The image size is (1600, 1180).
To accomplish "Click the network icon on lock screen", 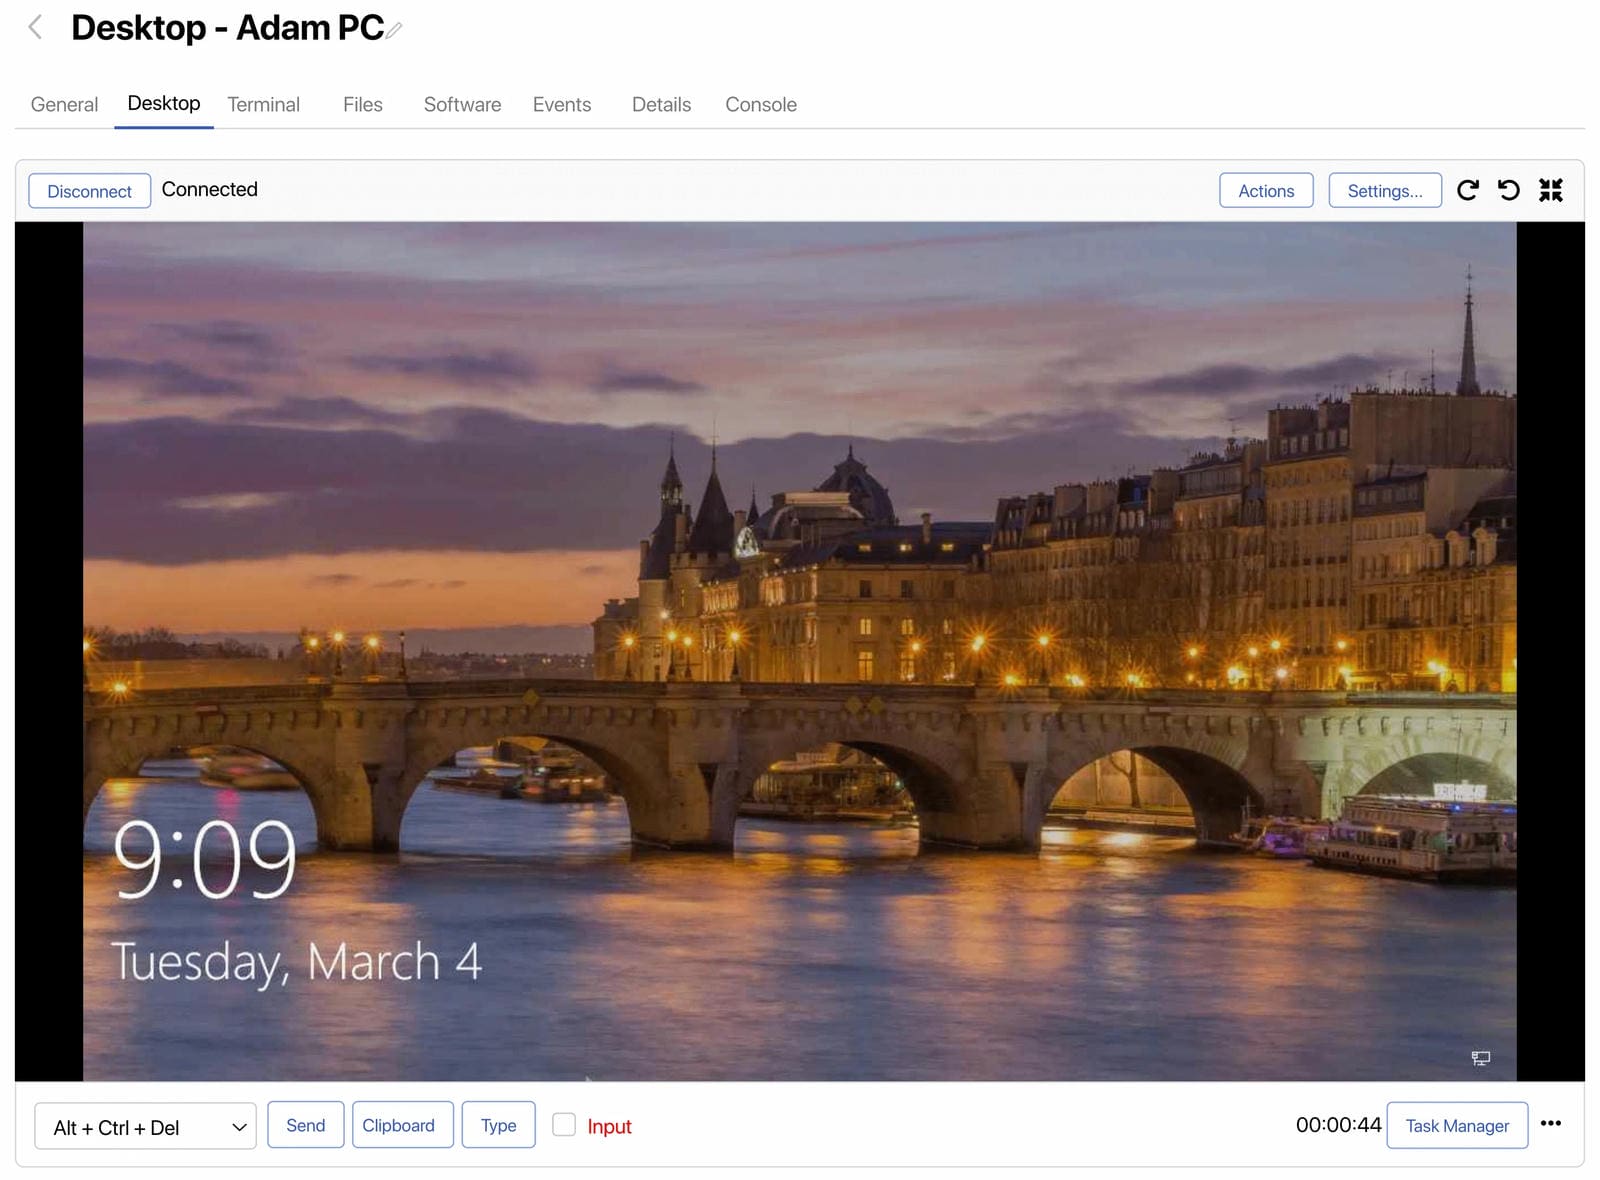I will (x=1480, y=1058).
